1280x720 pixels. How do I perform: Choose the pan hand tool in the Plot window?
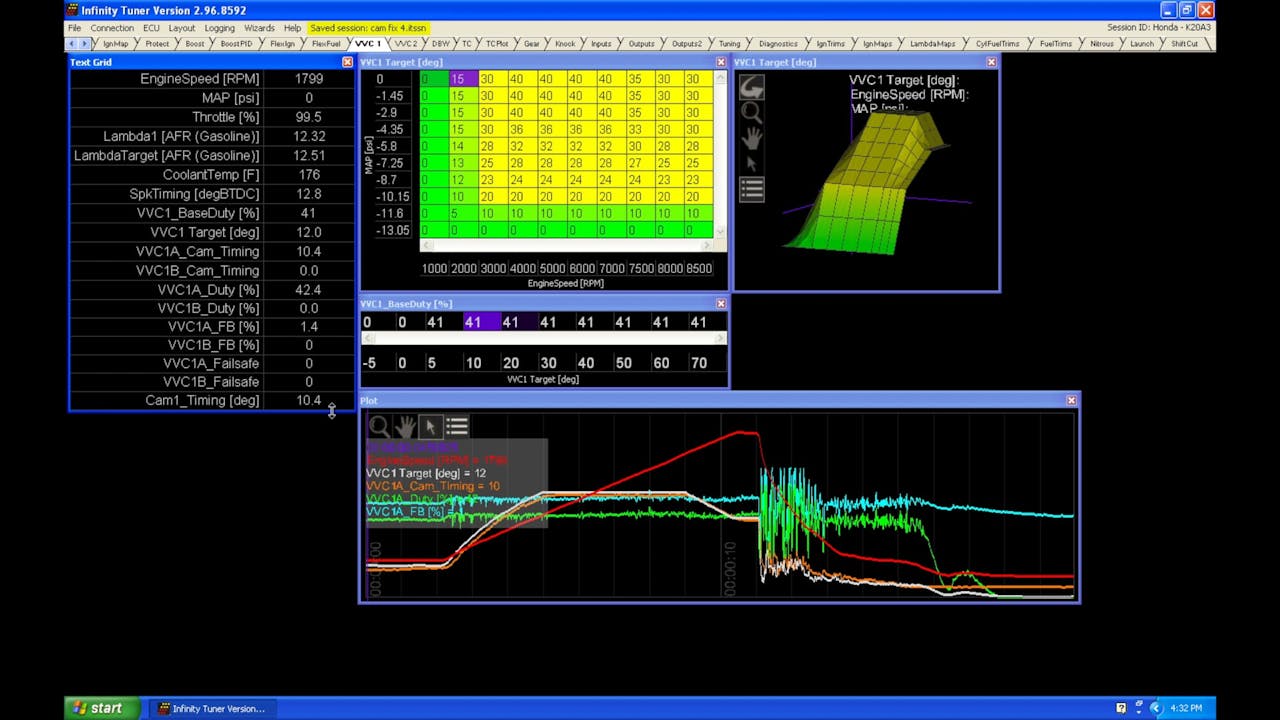tap(405, 426)
